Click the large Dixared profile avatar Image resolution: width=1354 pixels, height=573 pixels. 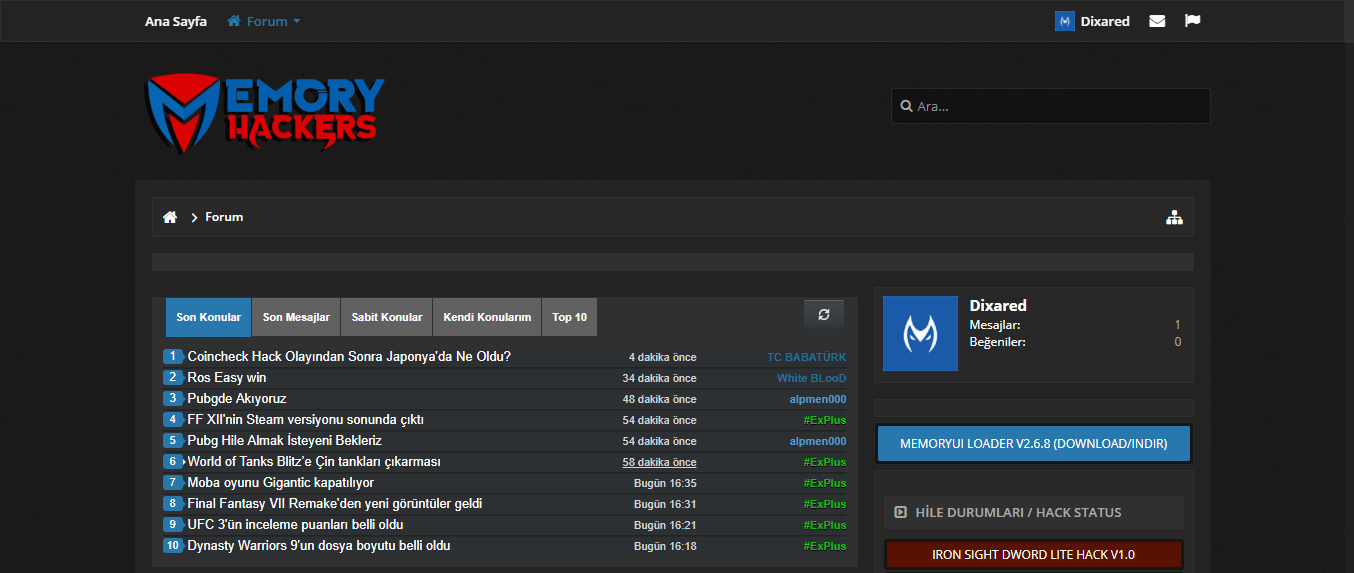click(x=920, y=333)
